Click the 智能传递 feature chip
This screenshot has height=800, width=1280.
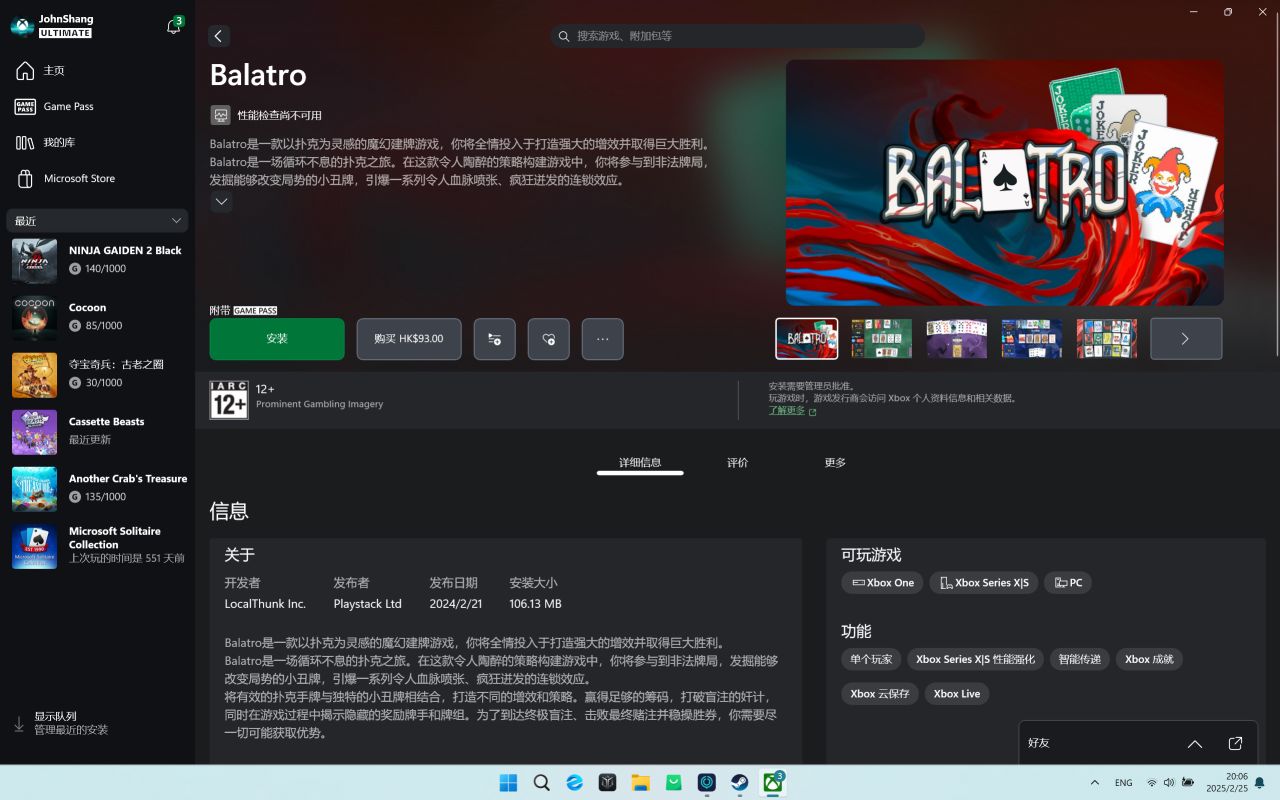click(x=1080, y=659)
